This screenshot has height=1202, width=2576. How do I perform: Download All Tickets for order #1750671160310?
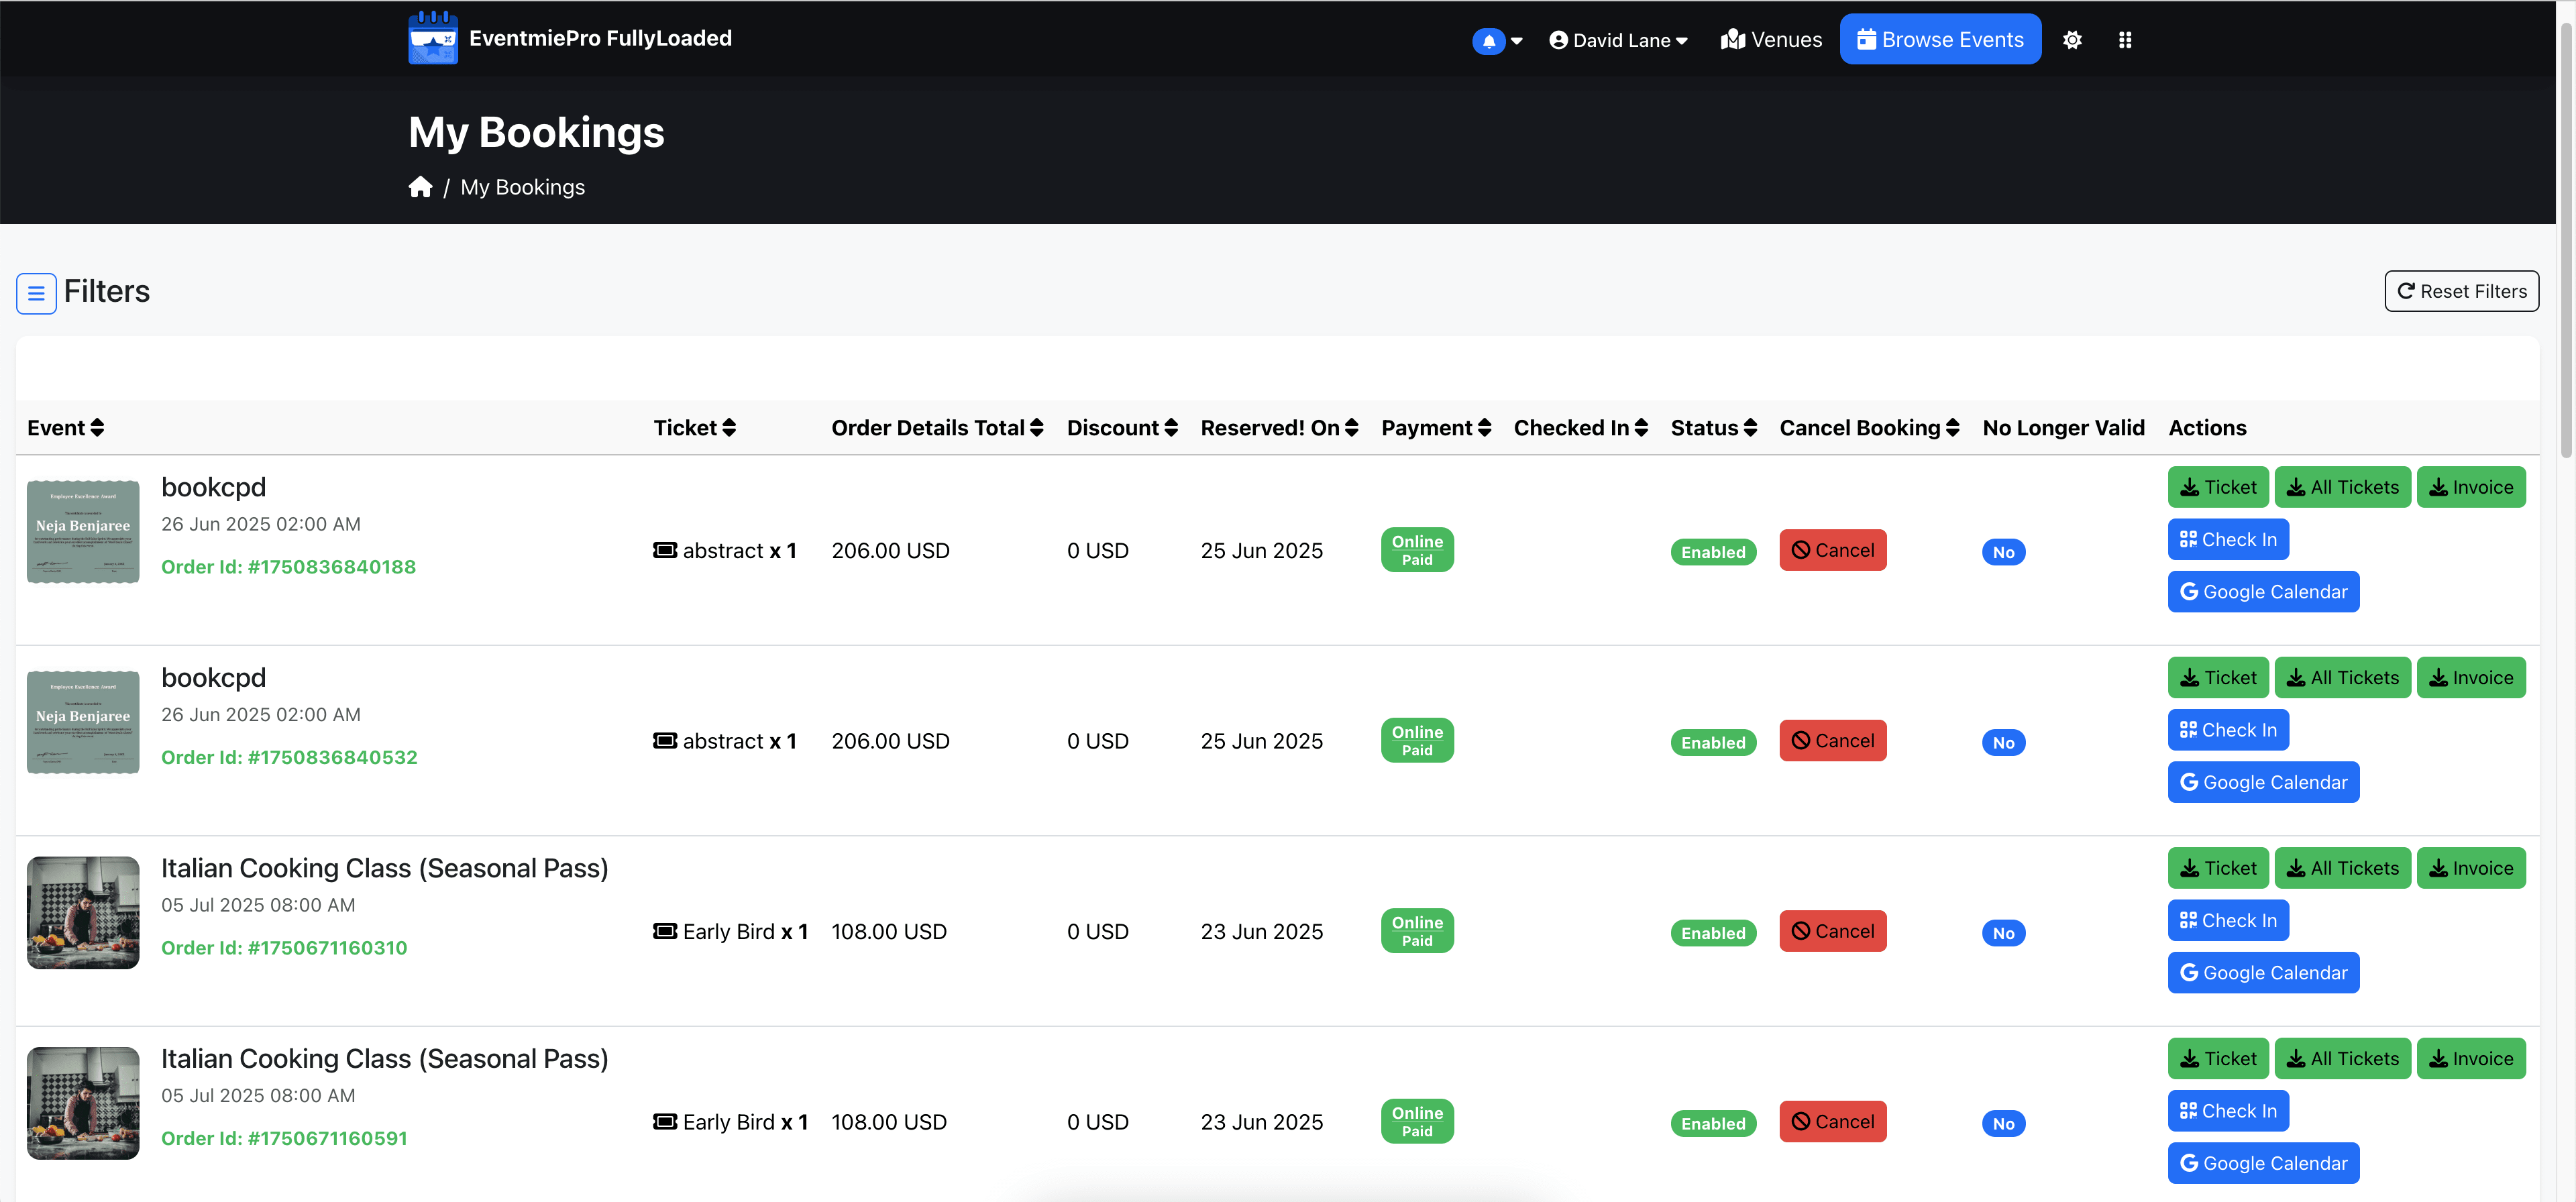2342,868
